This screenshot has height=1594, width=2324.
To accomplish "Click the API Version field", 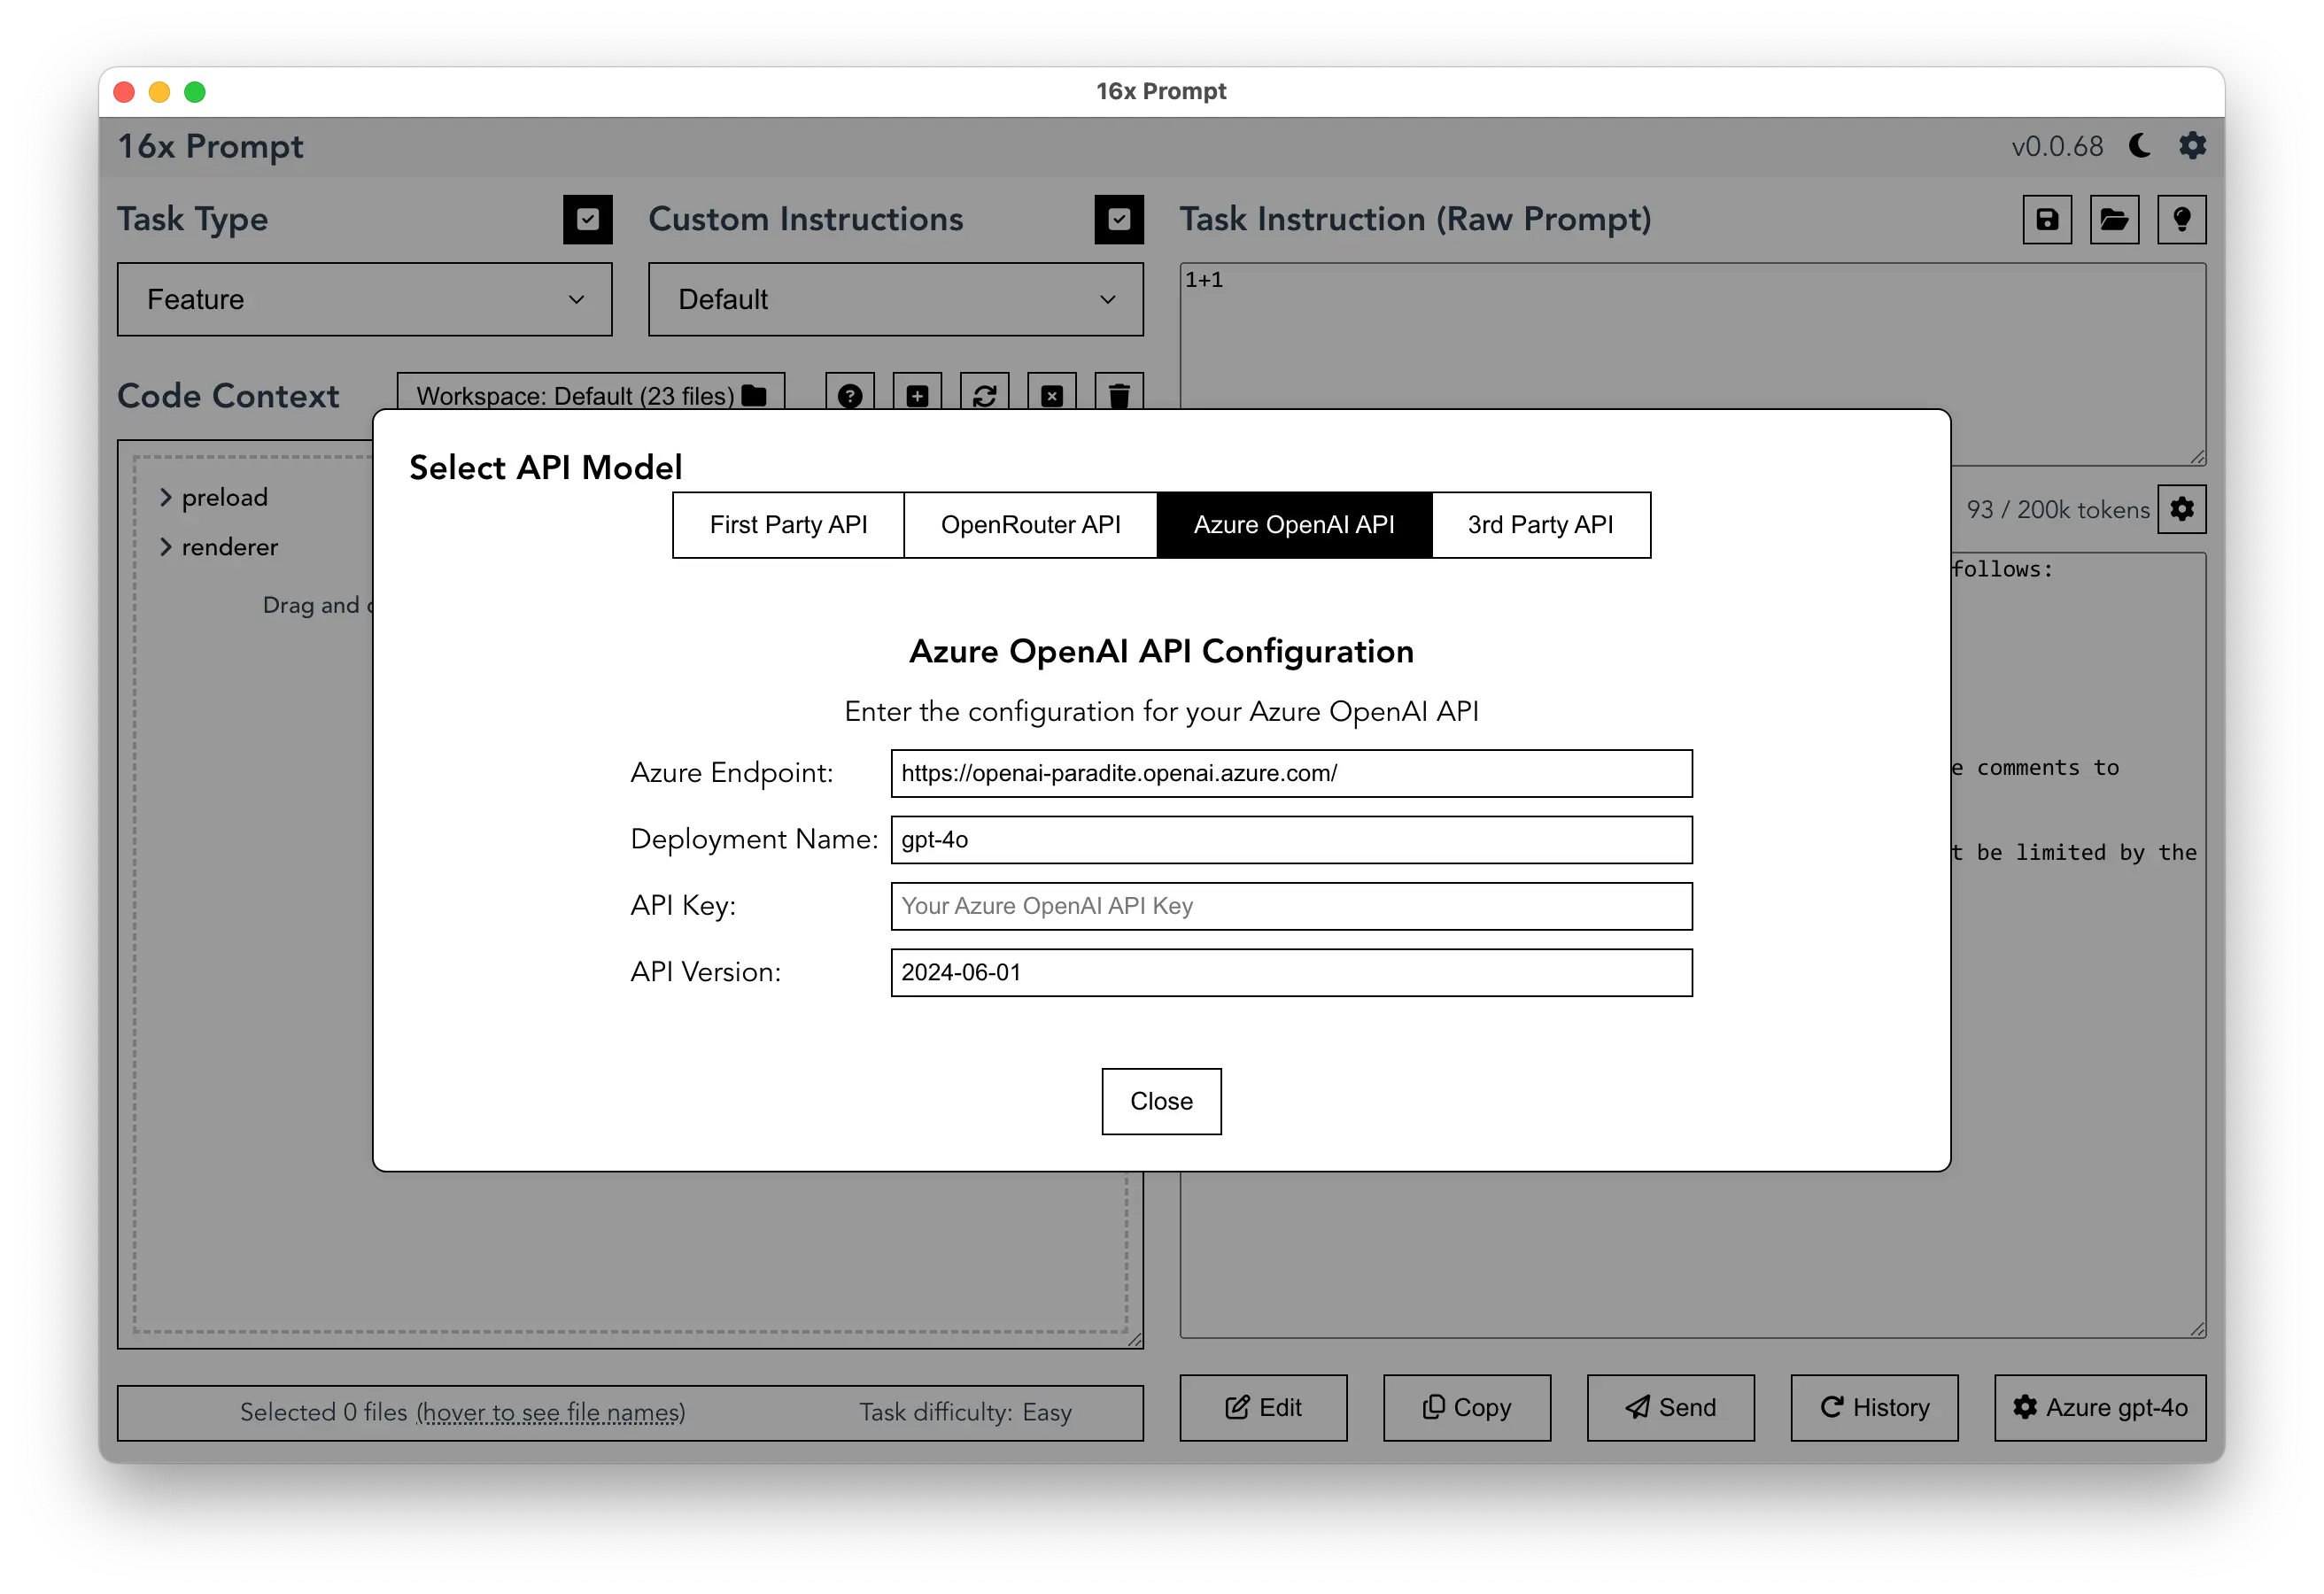I will (x=1291, y=972).
